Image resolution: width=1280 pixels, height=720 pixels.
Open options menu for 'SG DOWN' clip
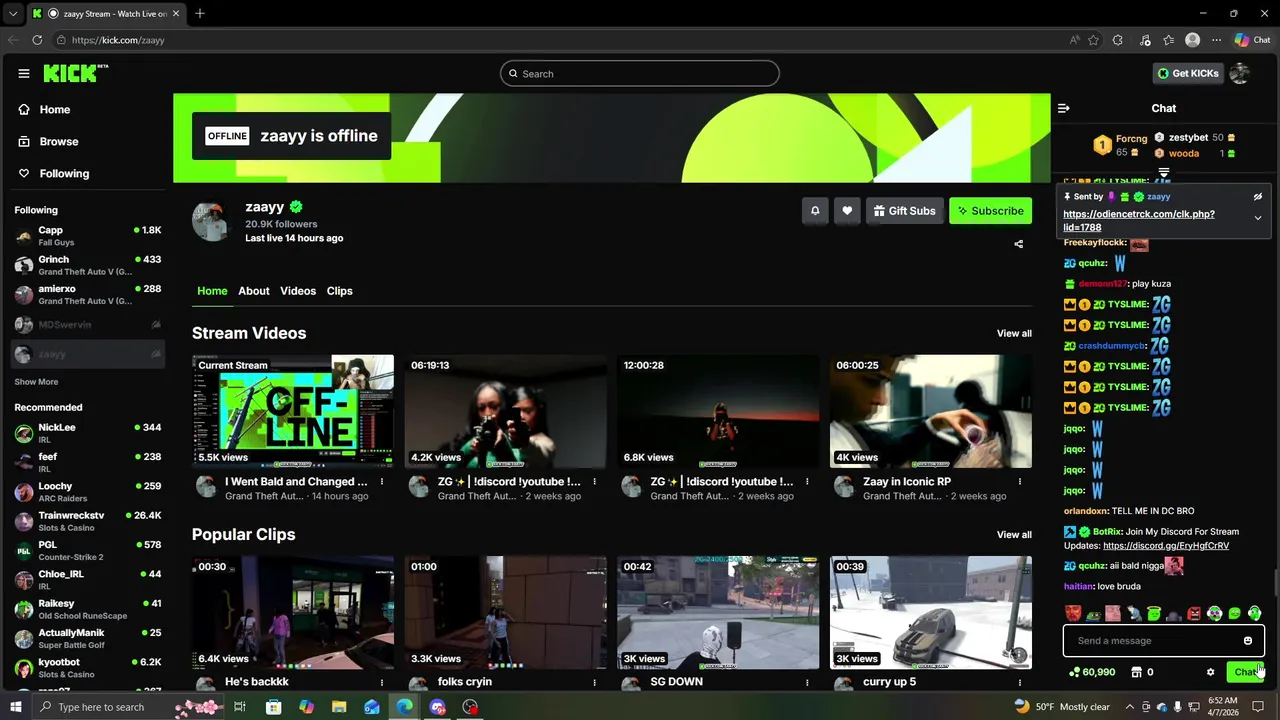[x=807, y=683]
